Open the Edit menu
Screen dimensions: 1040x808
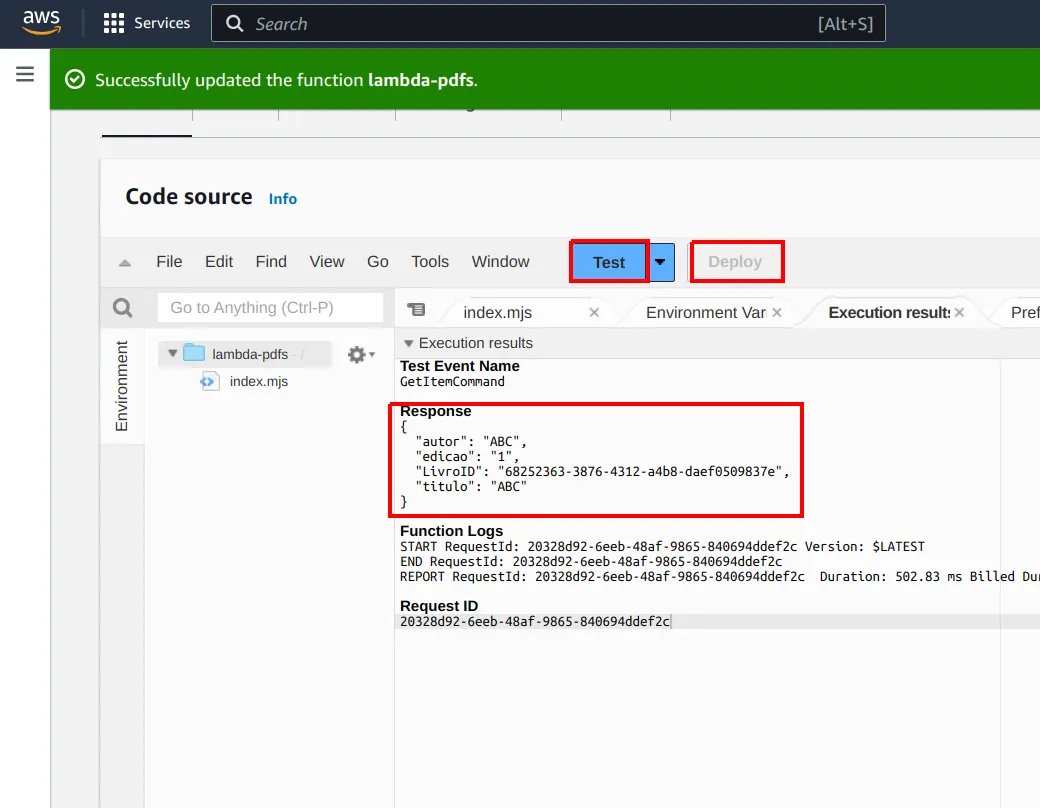pos(219,261)
